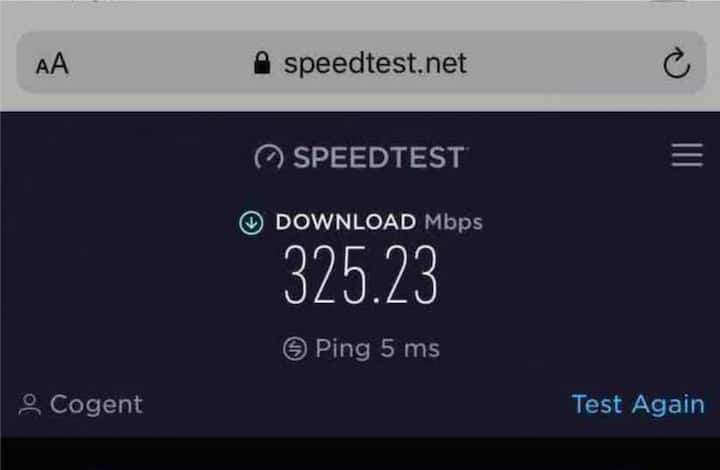Open the hamburger menu
This screenshot has width=720, height=470.
pos(687,155)
